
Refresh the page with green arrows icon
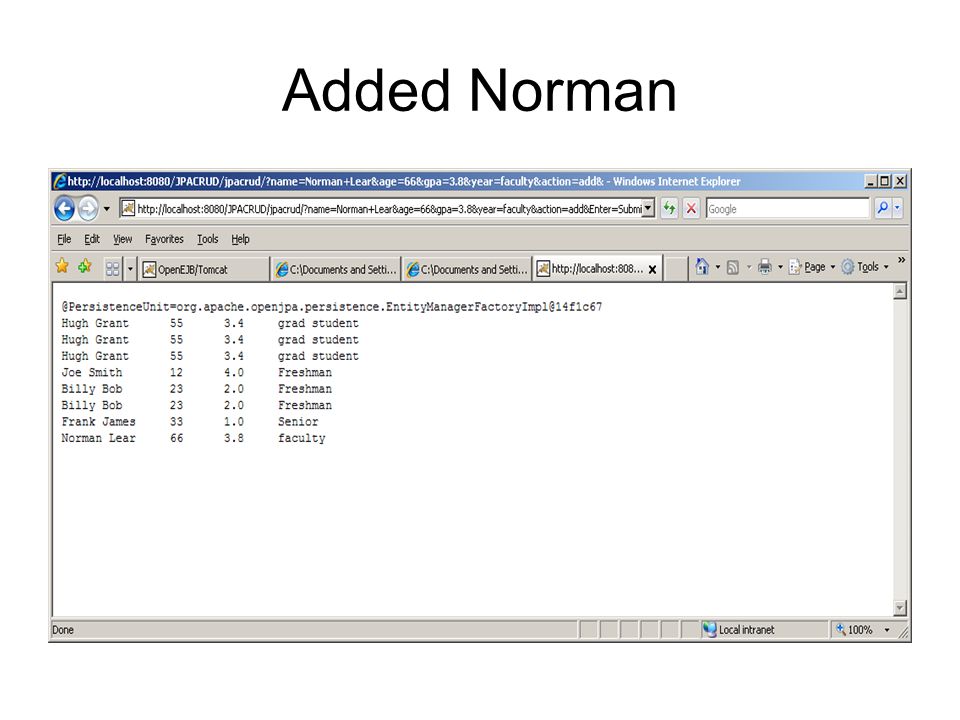(x=669, y=209)
